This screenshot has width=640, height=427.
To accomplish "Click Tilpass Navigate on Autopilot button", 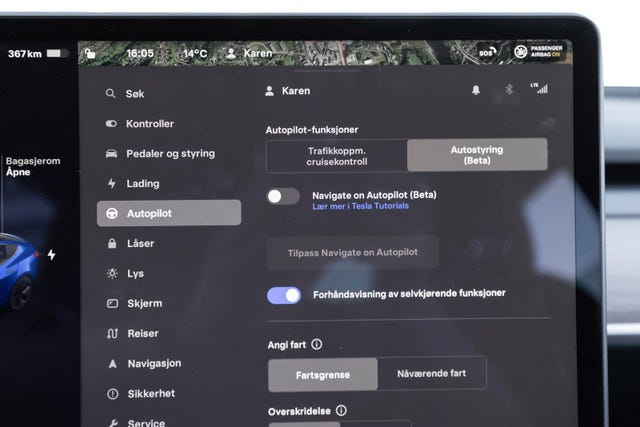I will [x=353, y=252].
